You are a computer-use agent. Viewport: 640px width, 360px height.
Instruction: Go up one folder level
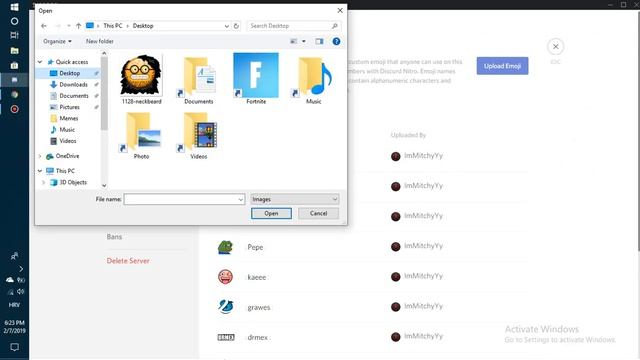pyautogui.click(x=78, y=26)
